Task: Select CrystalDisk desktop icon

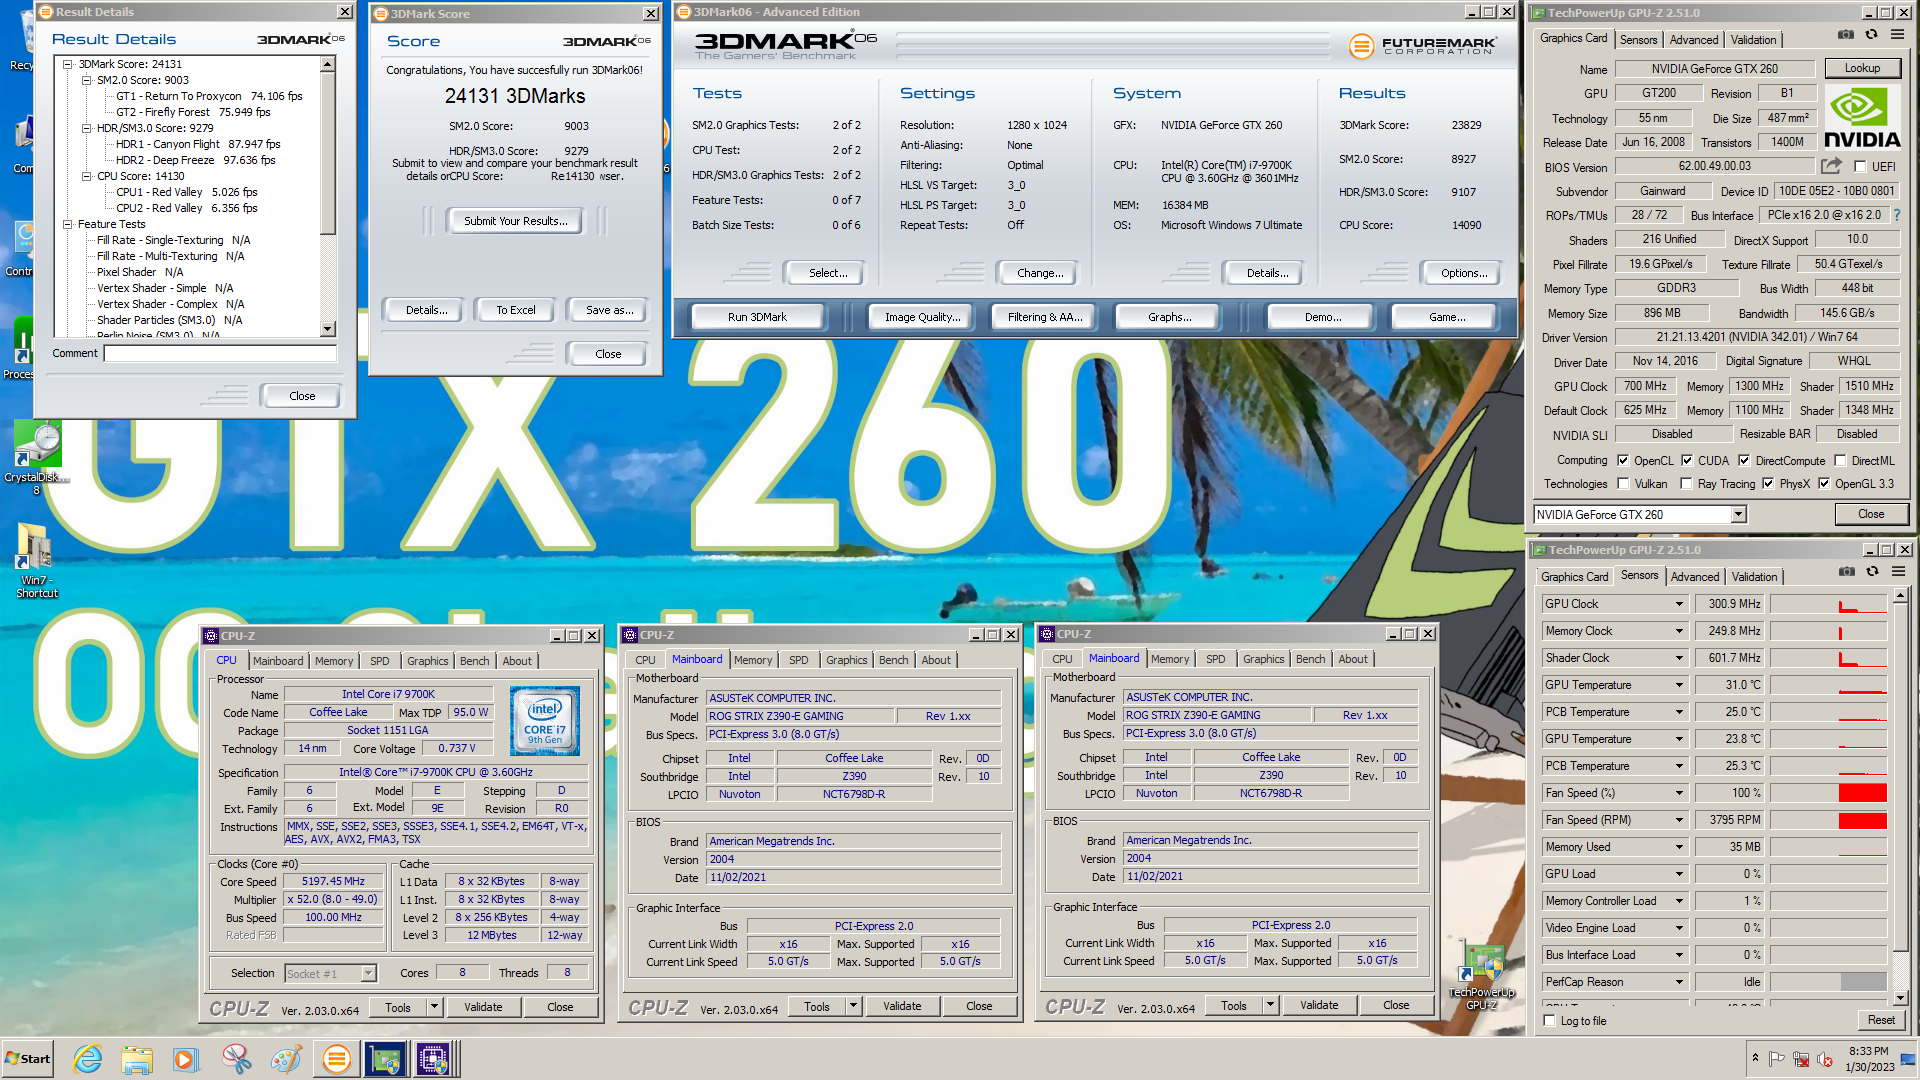Action: tap(37, 458)
